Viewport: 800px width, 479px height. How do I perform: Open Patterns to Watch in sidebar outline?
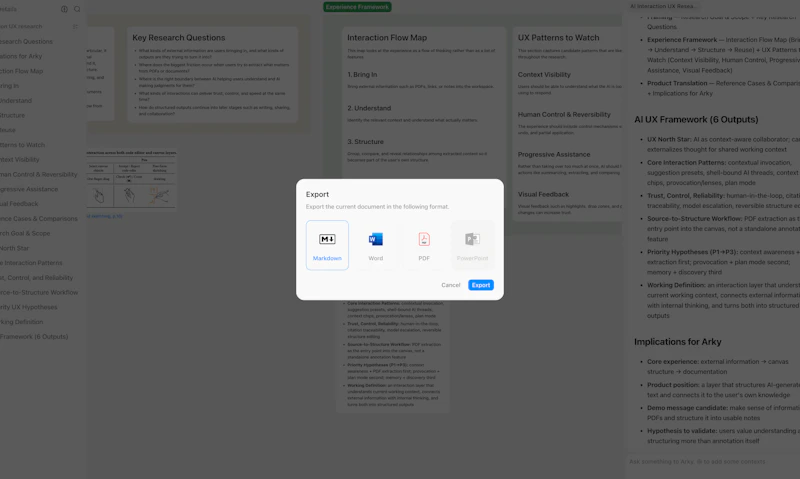click(x=22, y=145)
